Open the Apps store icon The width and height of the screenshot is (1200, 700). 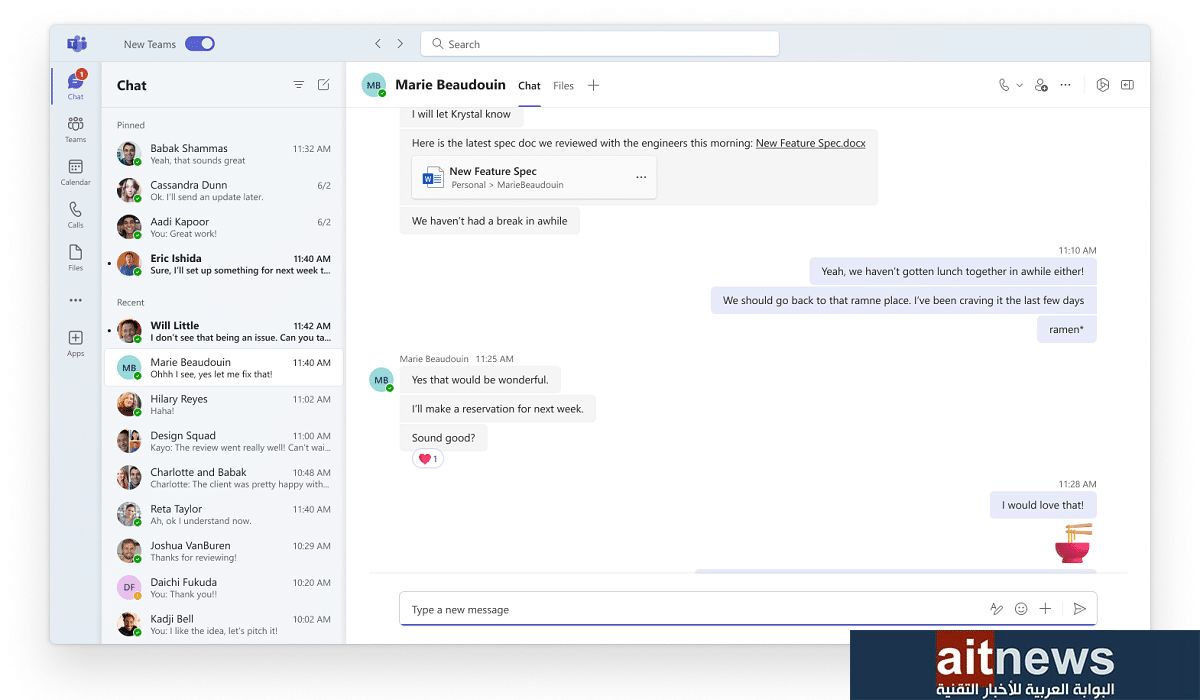click(75, 342)
